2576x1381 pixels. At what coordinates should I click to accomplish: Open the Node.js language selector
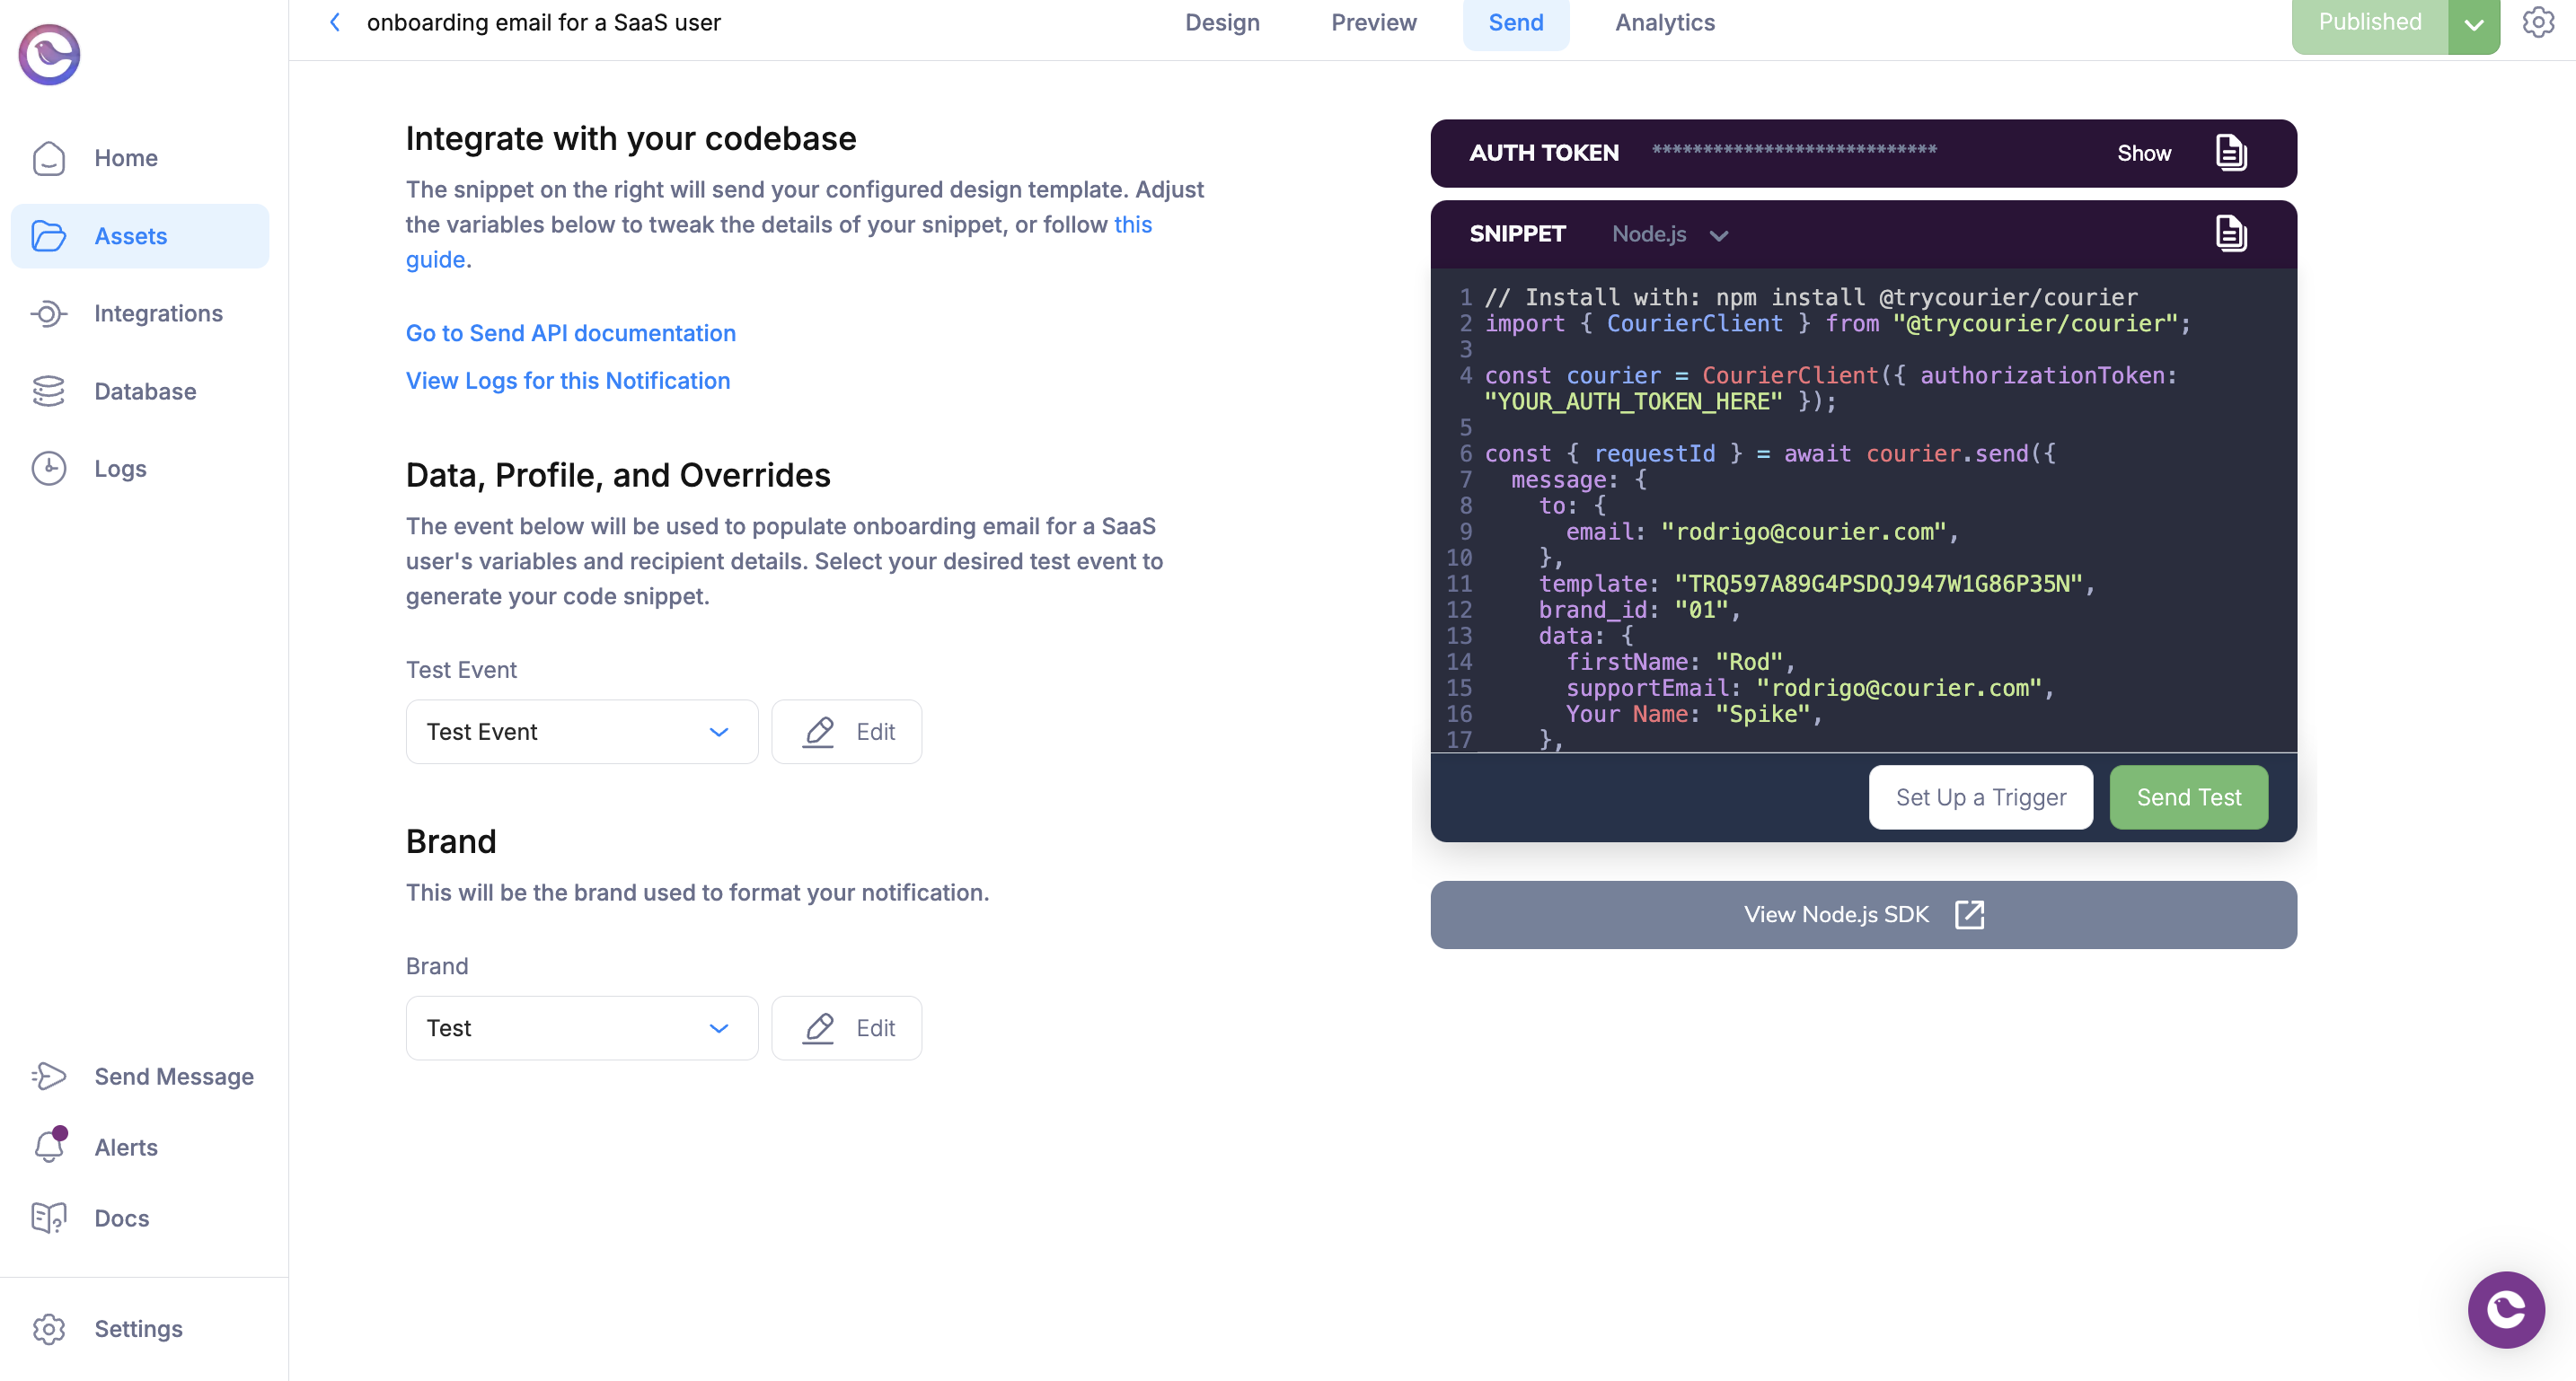pos(1668,234)
